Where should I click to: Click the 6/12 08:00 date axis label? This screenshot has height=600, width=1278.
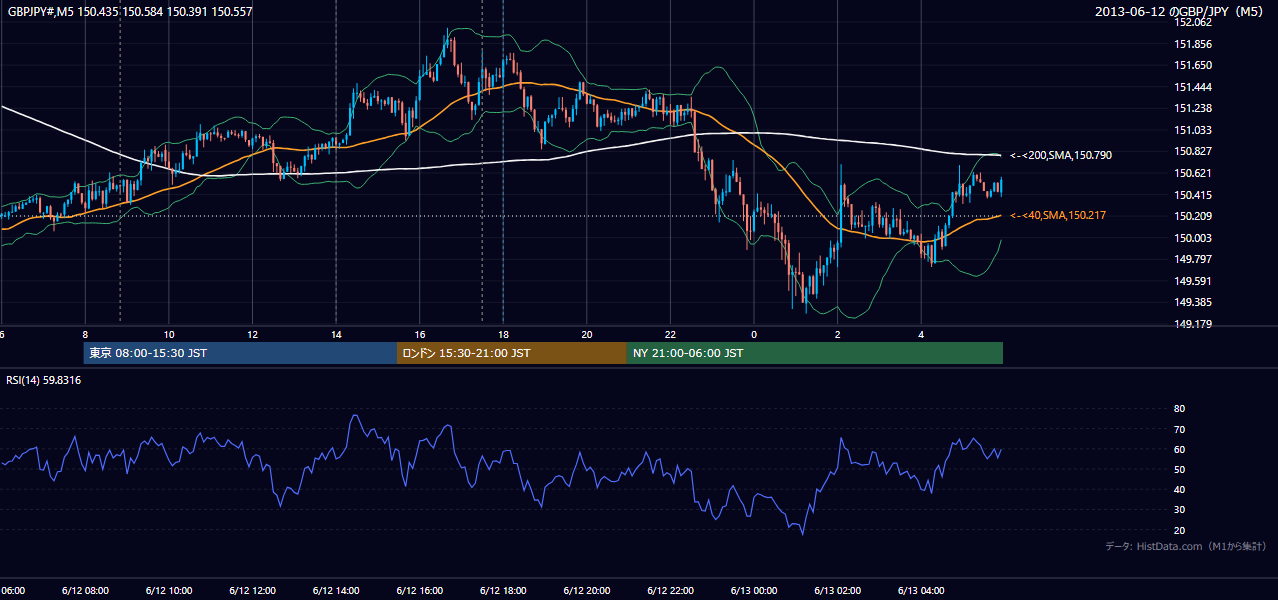(85, 590)
